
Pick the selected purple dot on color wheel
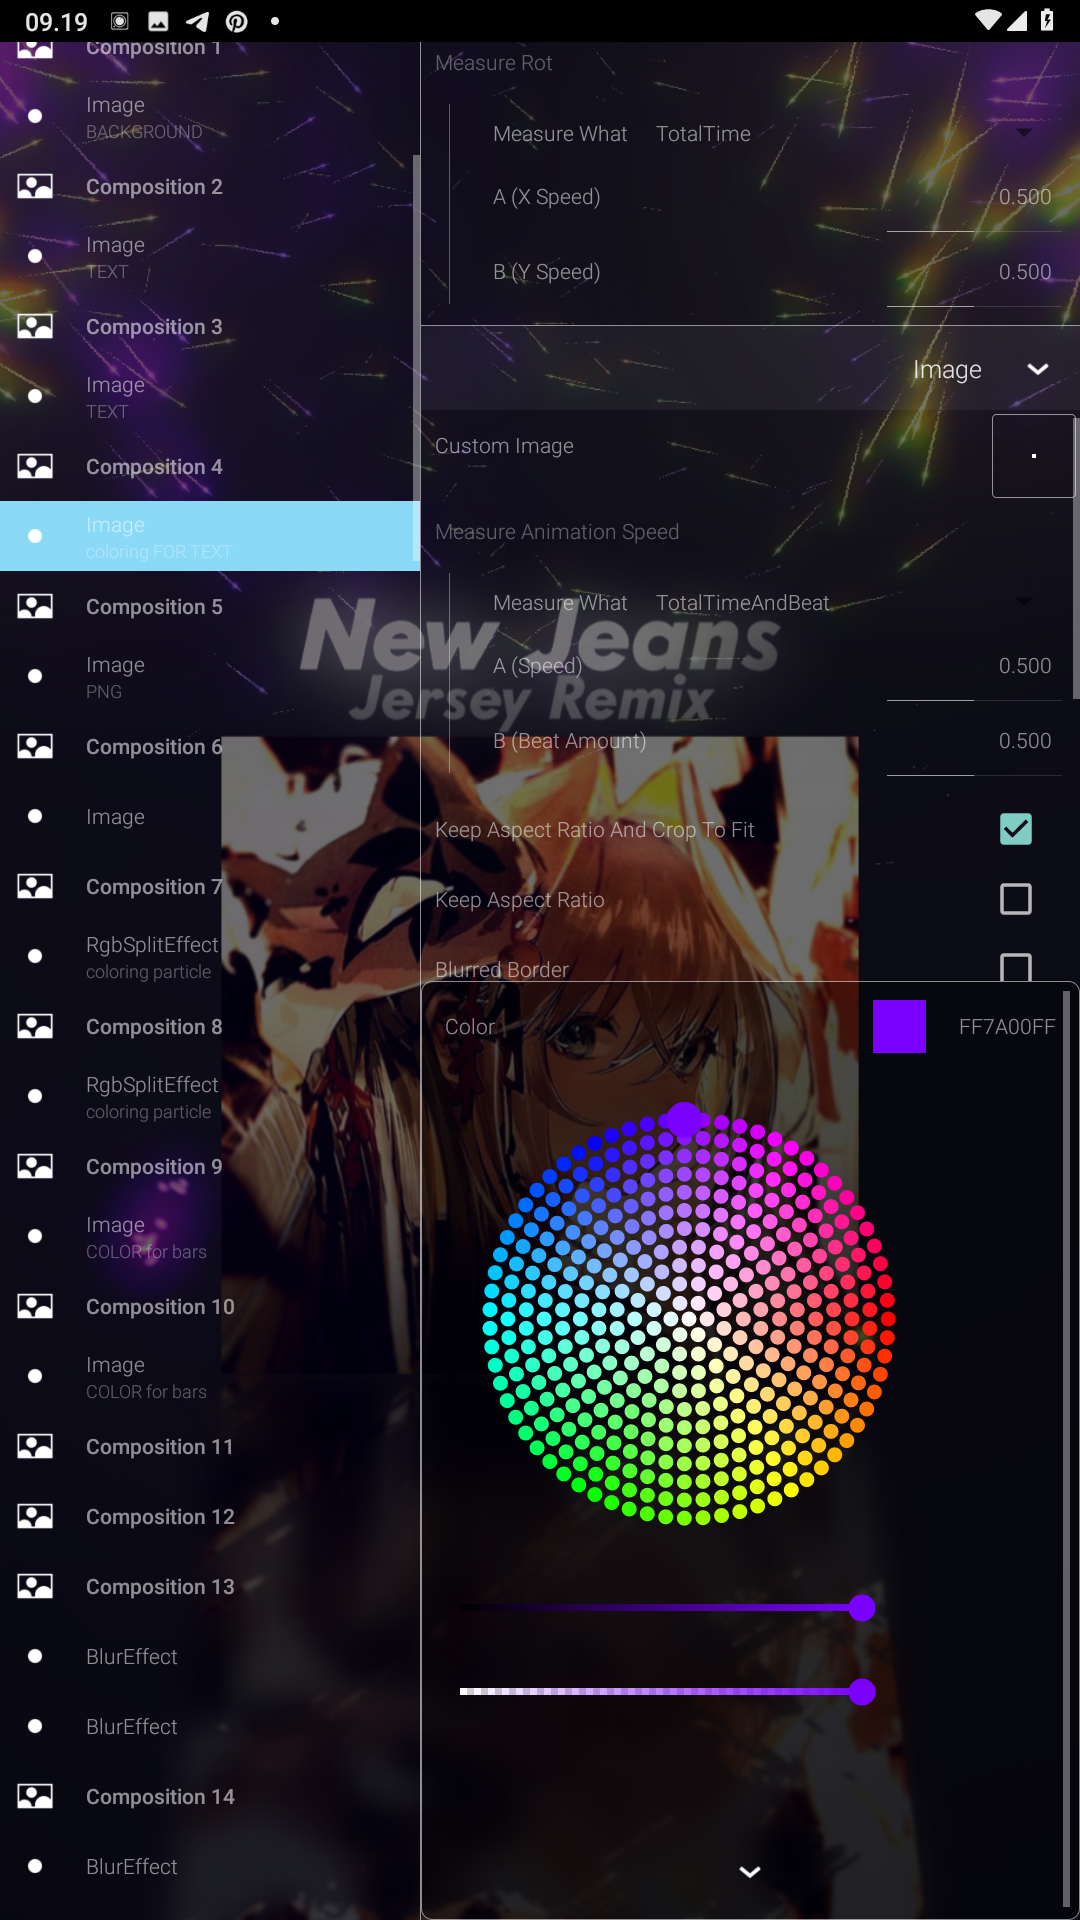point(684,1121)
